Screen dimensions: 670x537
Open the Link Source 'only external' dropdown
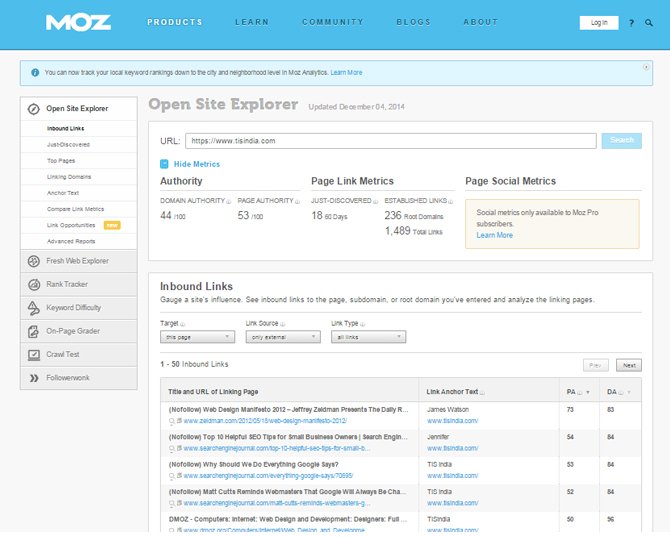tap(283, 337)
